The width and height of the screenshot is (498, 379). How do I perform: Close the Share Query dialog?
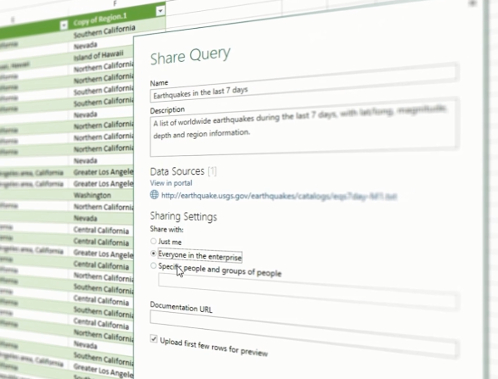pyautogui.click(x=472, y=3)
